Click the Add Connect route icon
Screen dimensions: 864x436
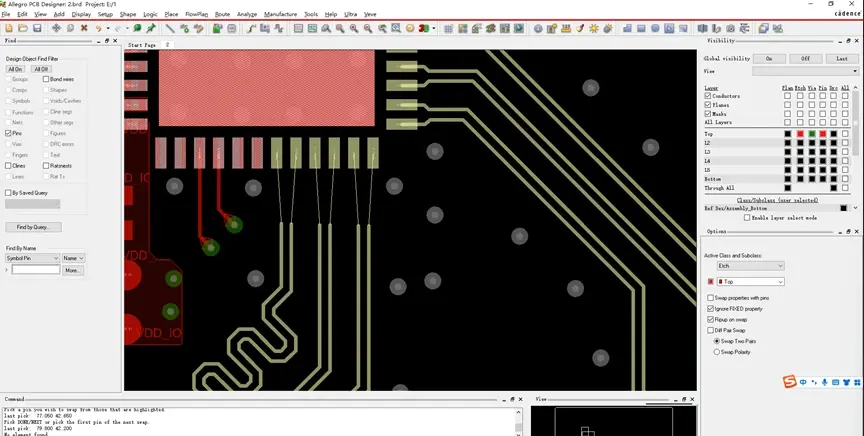[x=251, y=28]
